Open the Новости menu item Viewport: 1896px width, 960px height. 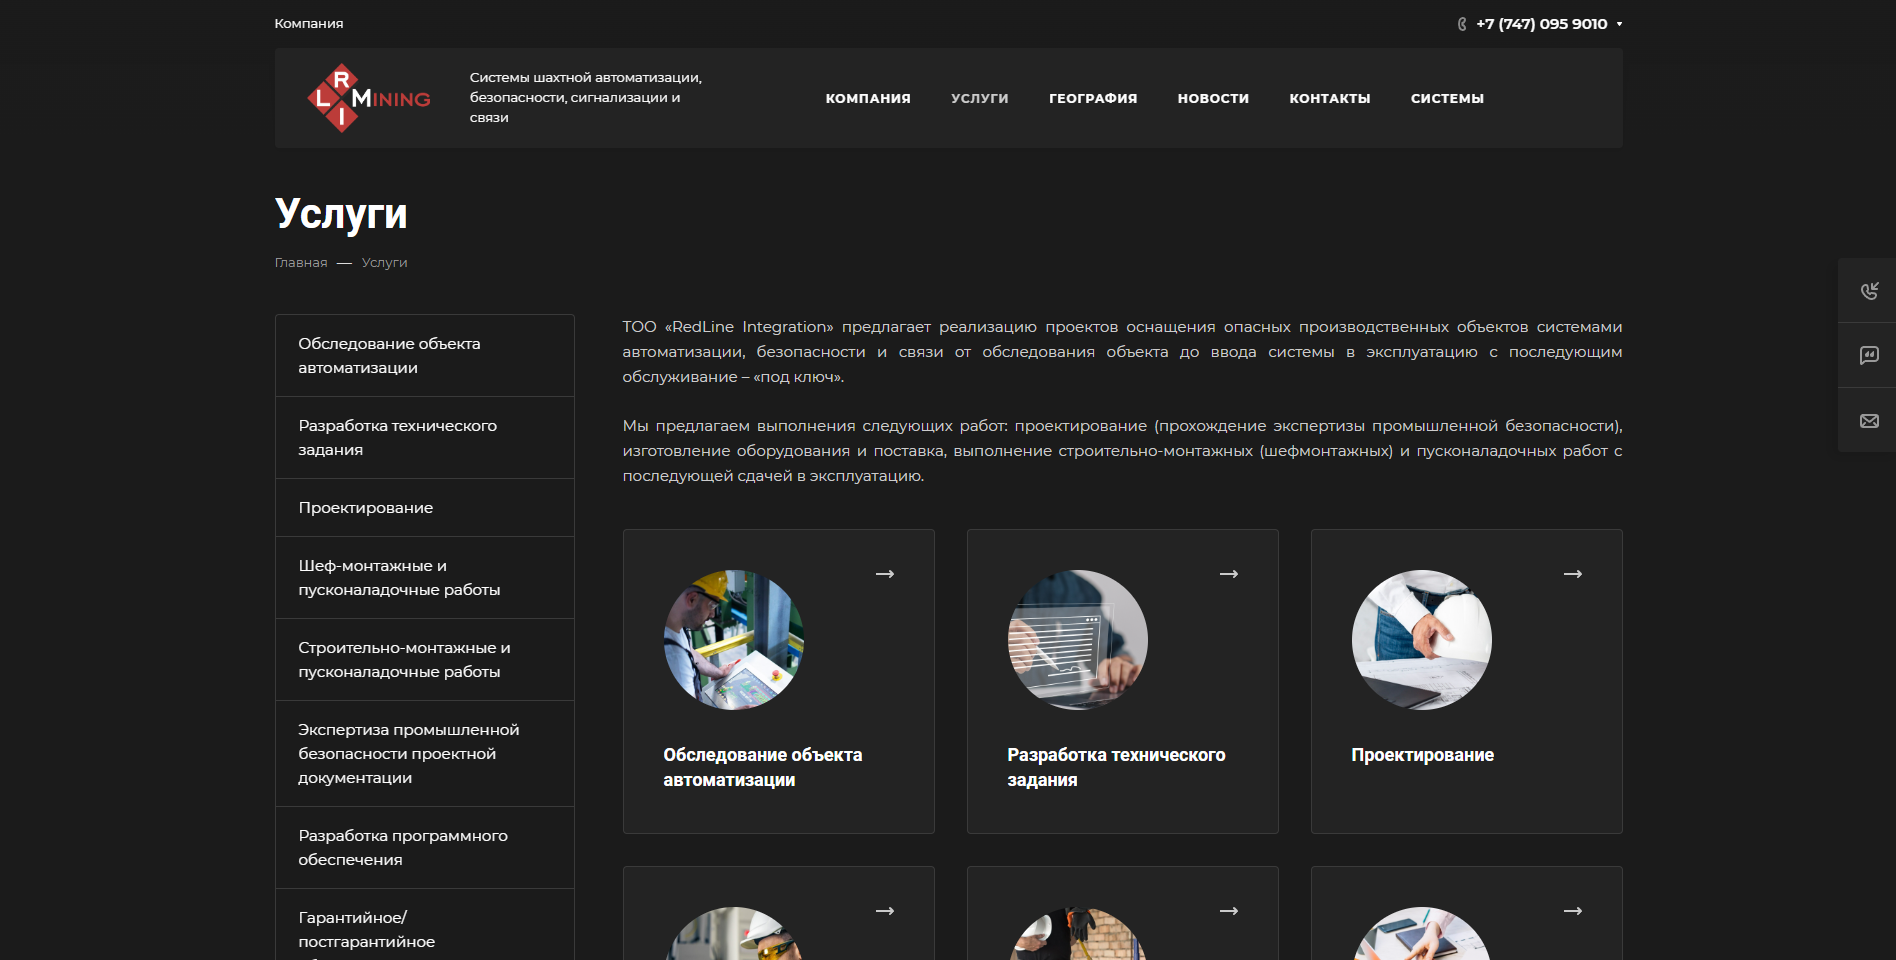(x=1213, y=98)
